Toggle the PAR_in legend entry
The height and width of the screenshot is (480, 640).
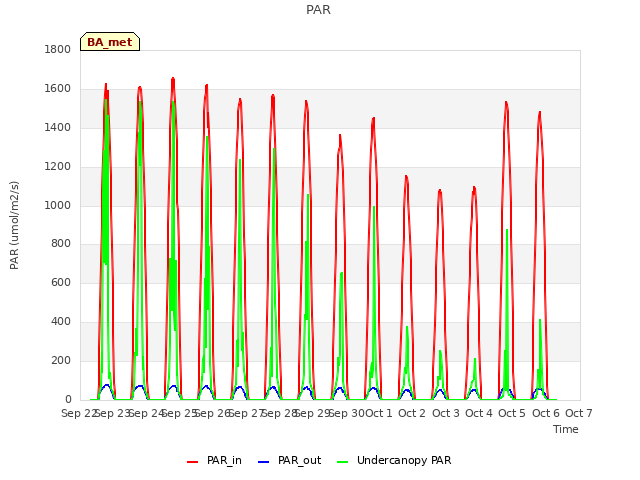[214, 460]
